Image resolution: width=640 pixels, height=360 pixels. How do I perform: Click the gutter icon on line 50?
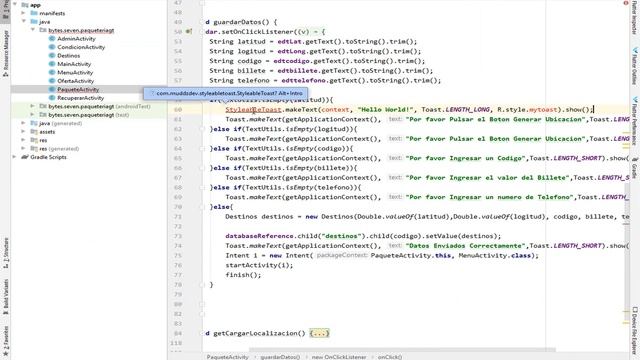pyautogui.click(x=189, y=31)
